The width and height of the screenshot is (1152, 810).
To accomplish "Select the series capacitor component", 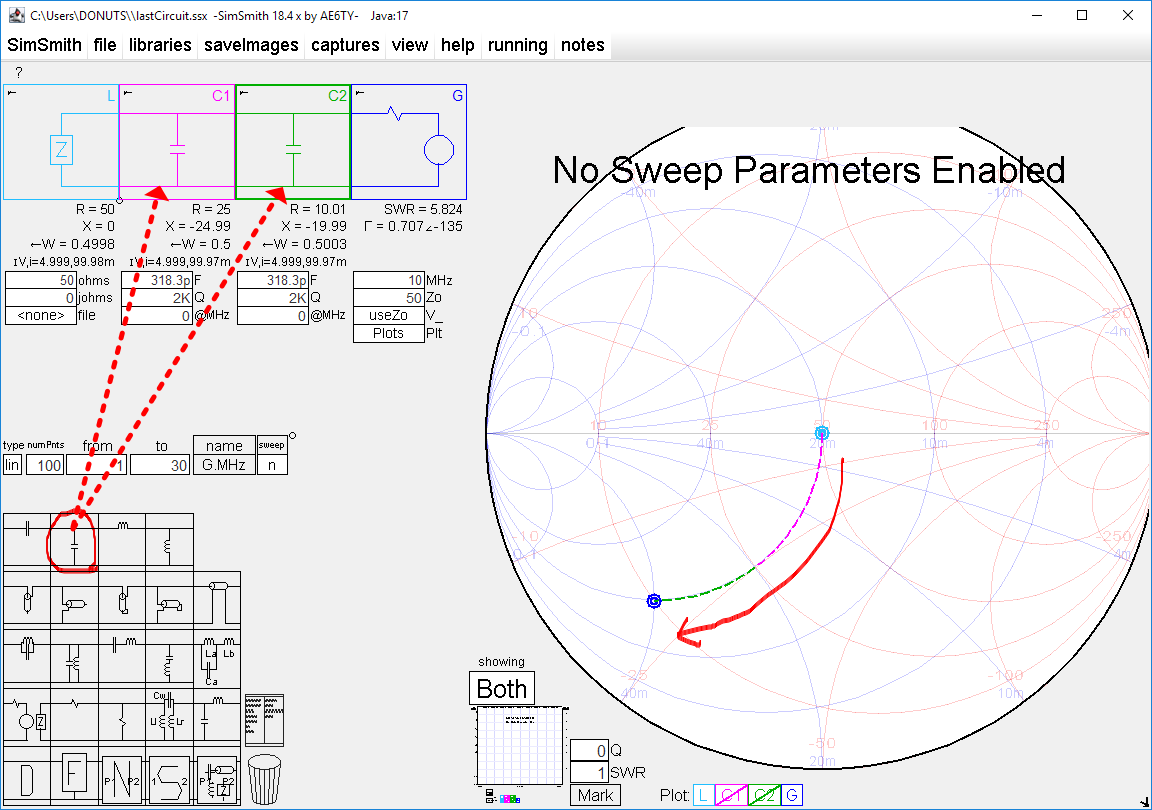I will pos(27,541).
